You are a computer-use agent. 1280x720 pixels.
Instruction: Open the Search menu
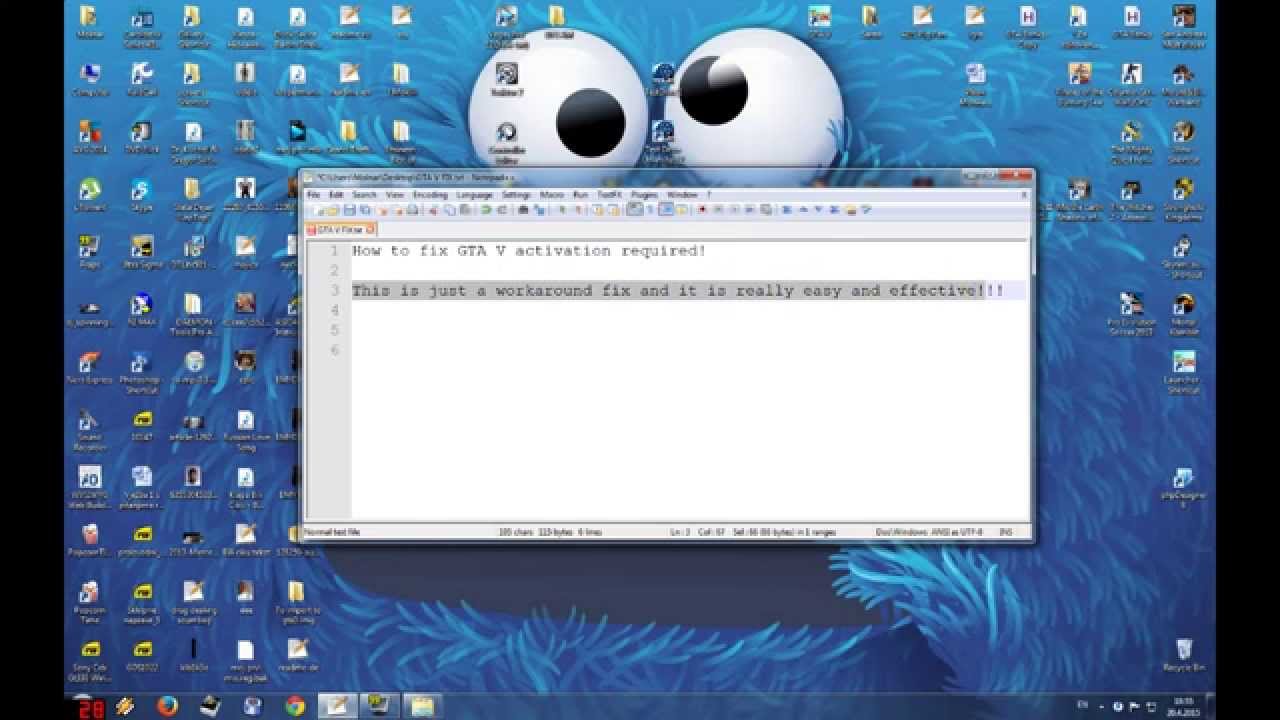(x=364, y=194)
